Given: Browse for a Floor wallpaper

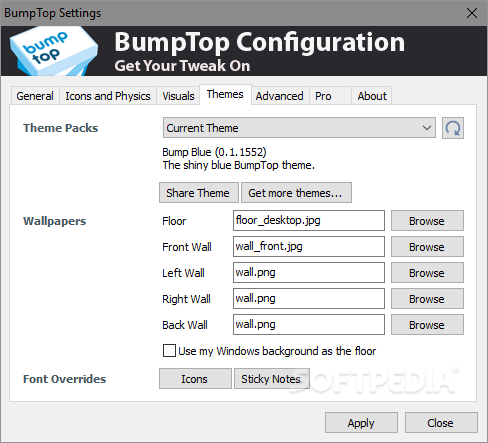Looking at the screenshot, I should [x=427, y=221].
